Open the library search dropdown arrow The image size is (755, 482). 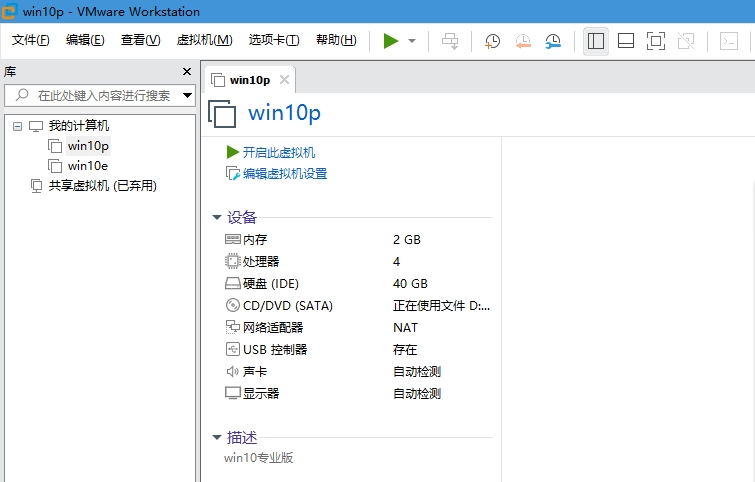pyautogui.click(x=187, y=95)
